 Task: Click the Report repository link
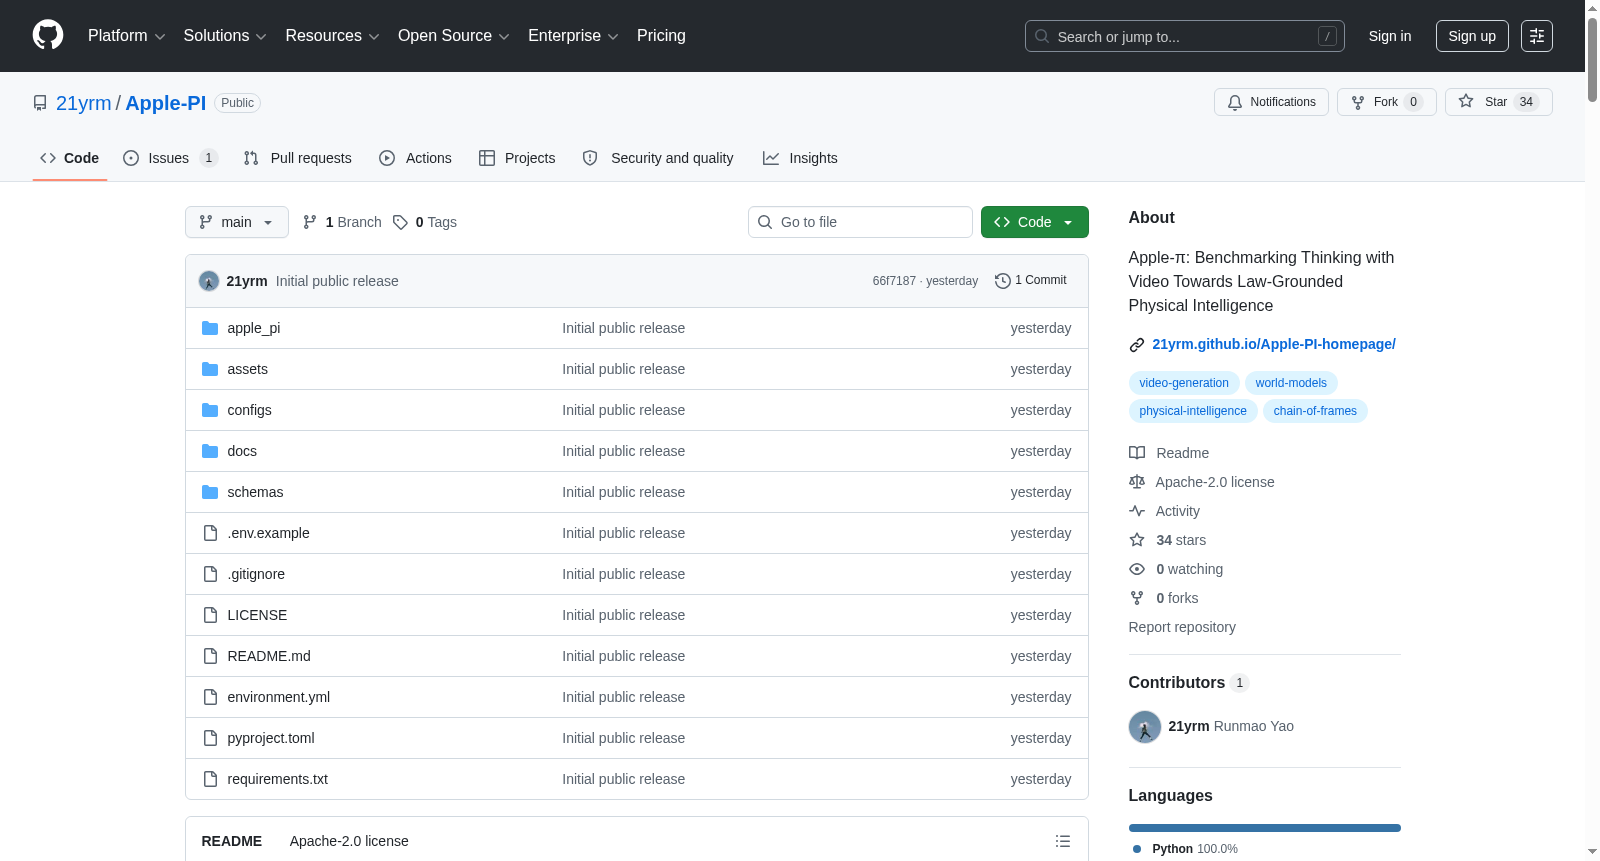tap(1182, 627)
